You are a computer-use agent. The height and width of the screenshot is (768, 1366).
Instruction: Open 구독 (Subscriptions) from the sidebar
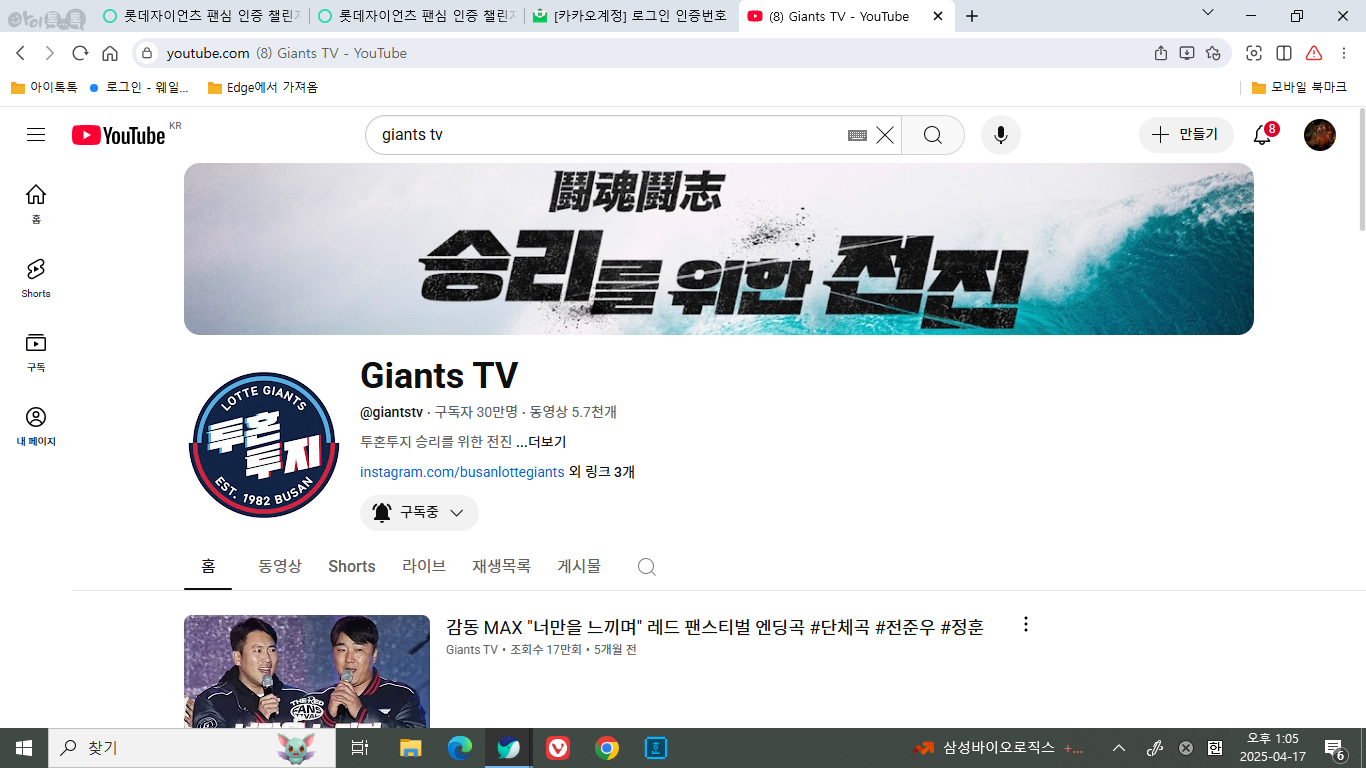point(36,351)
